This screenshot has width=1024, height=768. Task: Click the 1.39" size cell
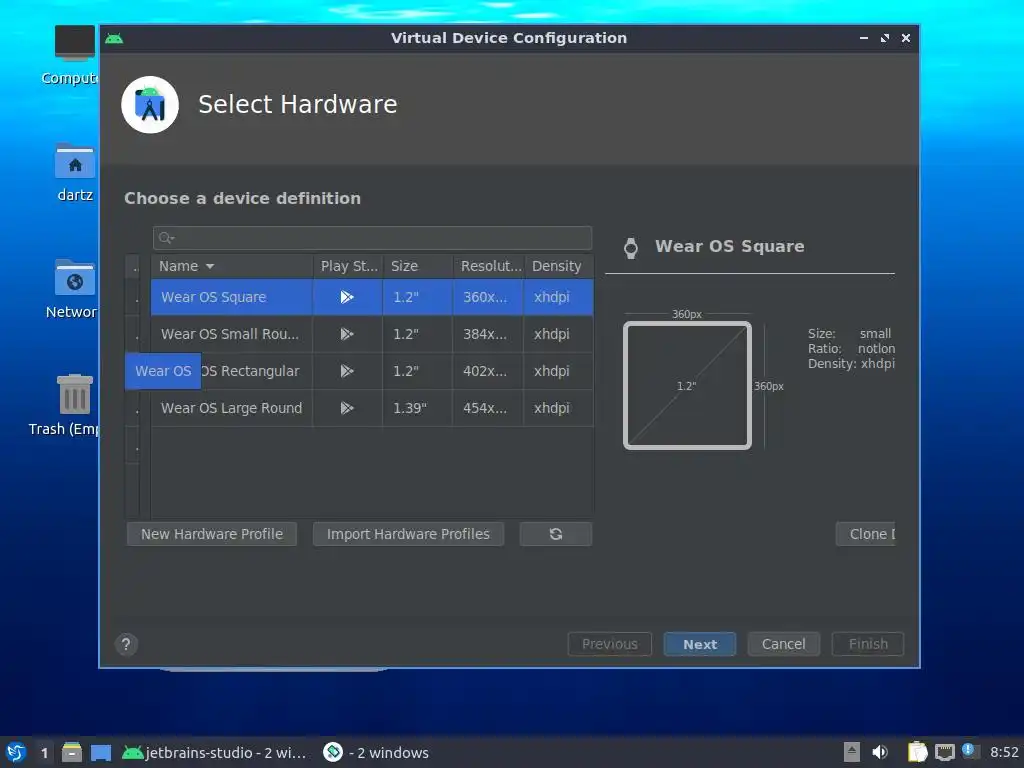point(418,408)
